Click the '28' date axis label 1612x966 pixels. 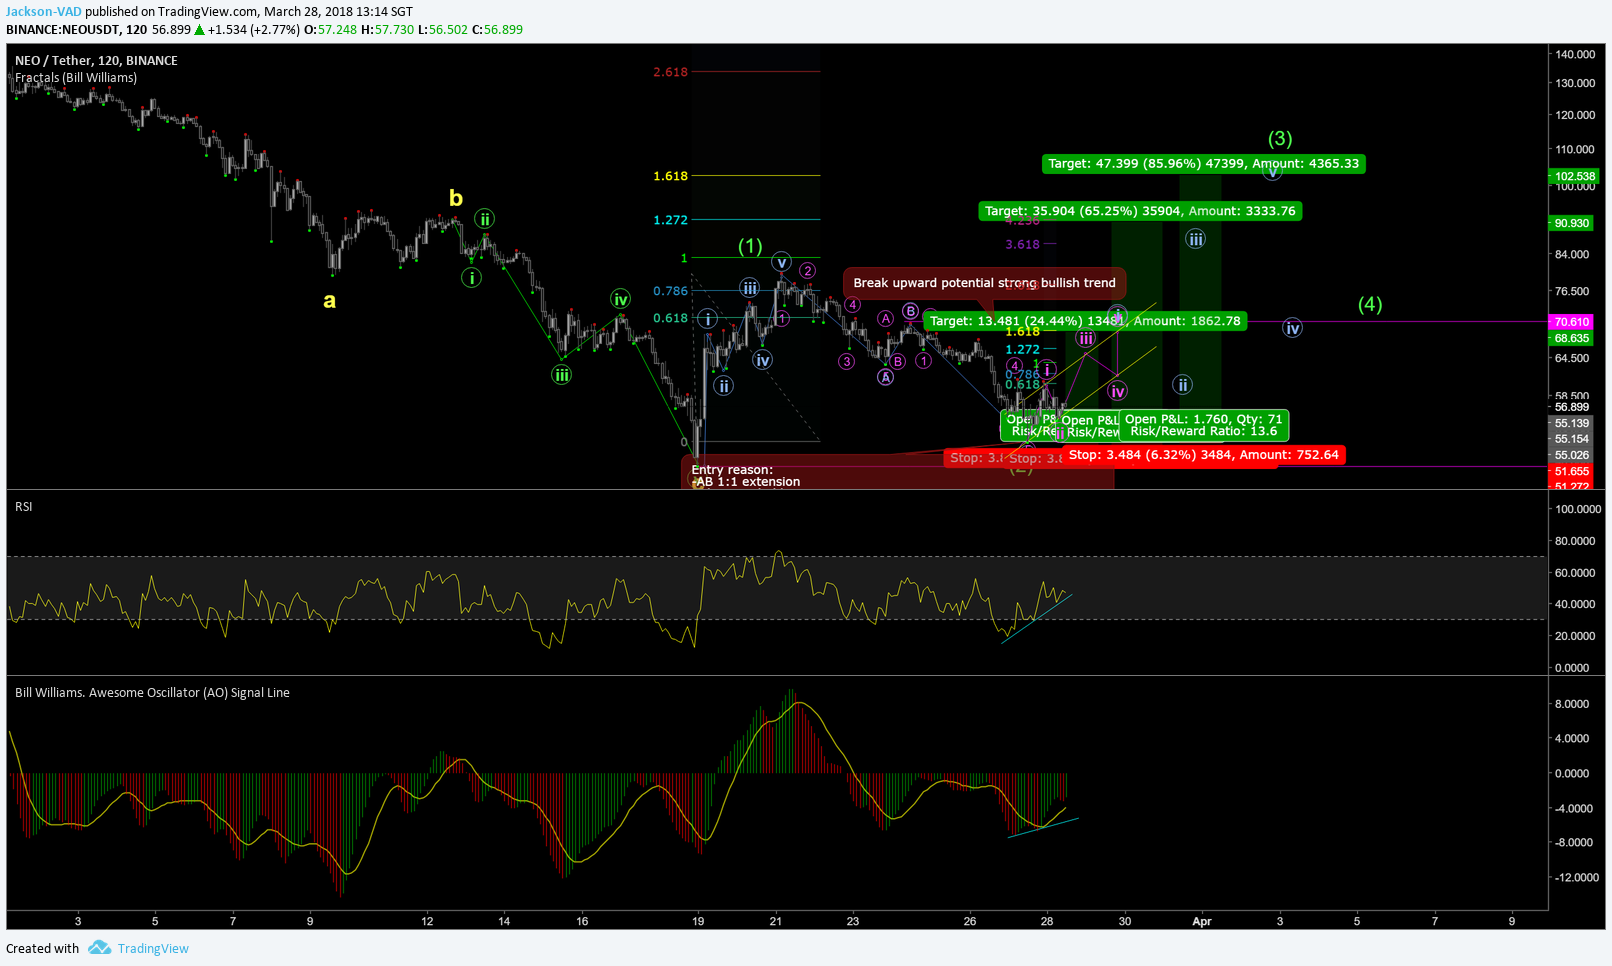(1047, 921)
